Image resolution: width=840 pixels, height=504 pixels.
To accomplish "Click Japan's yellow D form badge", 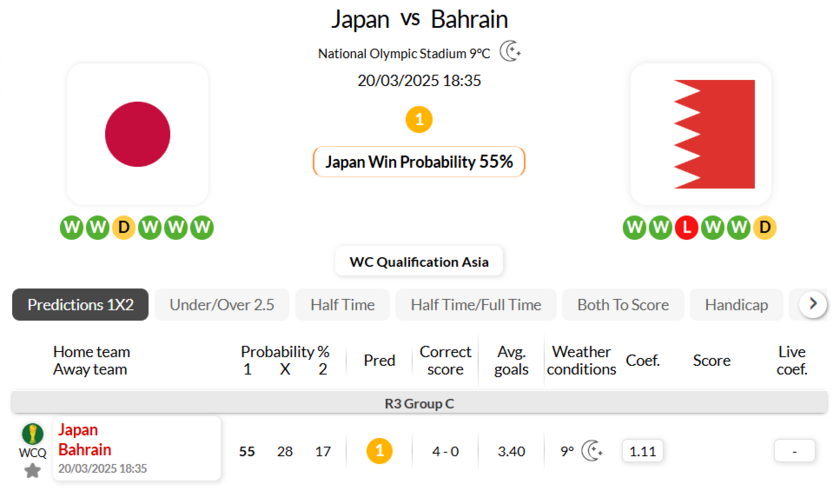I will click(x=123, y=227).
